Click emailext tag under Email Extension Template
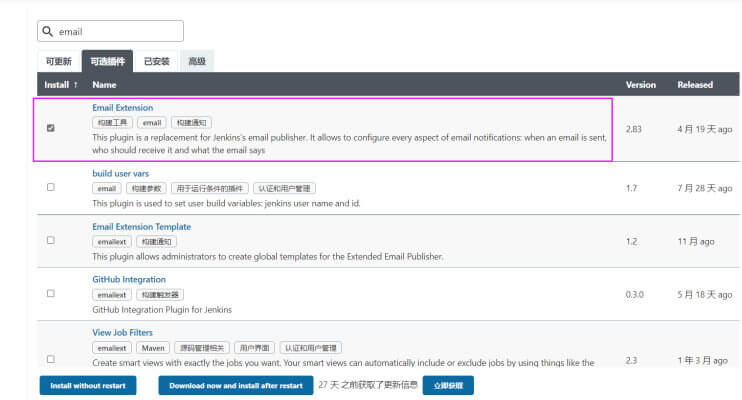 coord(112,241)
